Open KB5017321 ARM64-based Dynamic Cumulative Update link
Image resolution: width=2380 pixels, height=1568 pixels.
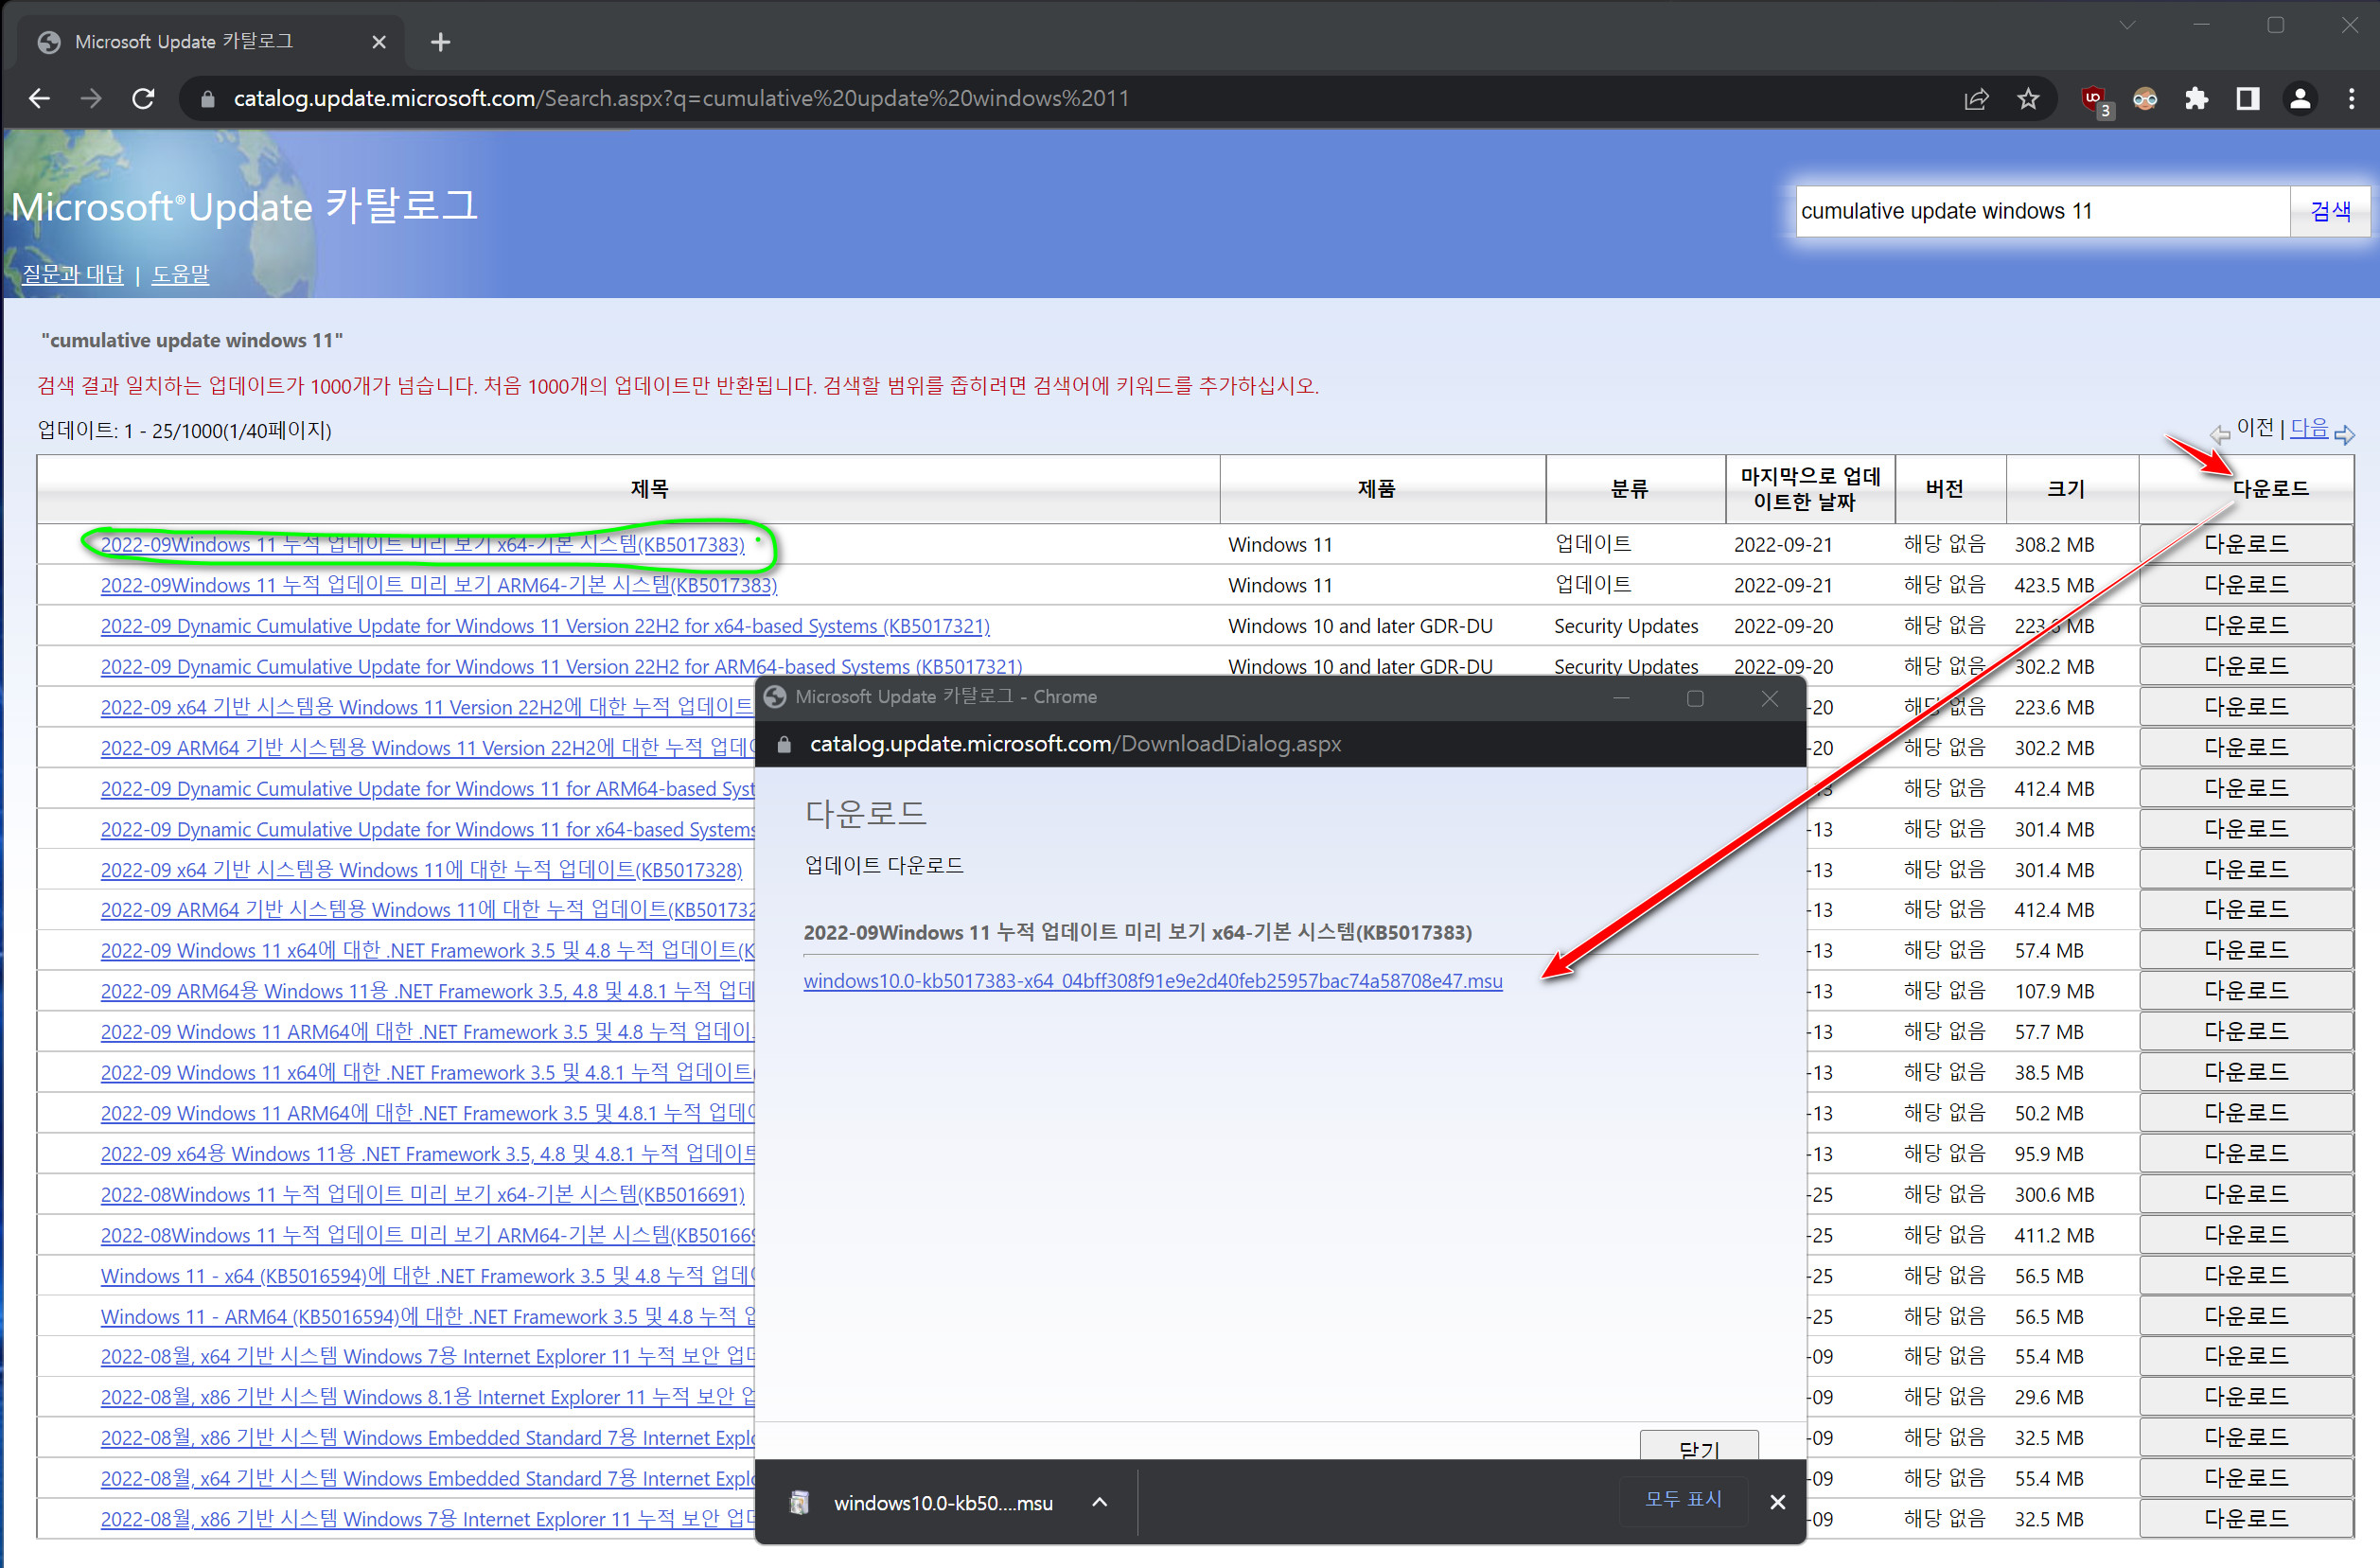pyautogui.click(x=561, y=666)
